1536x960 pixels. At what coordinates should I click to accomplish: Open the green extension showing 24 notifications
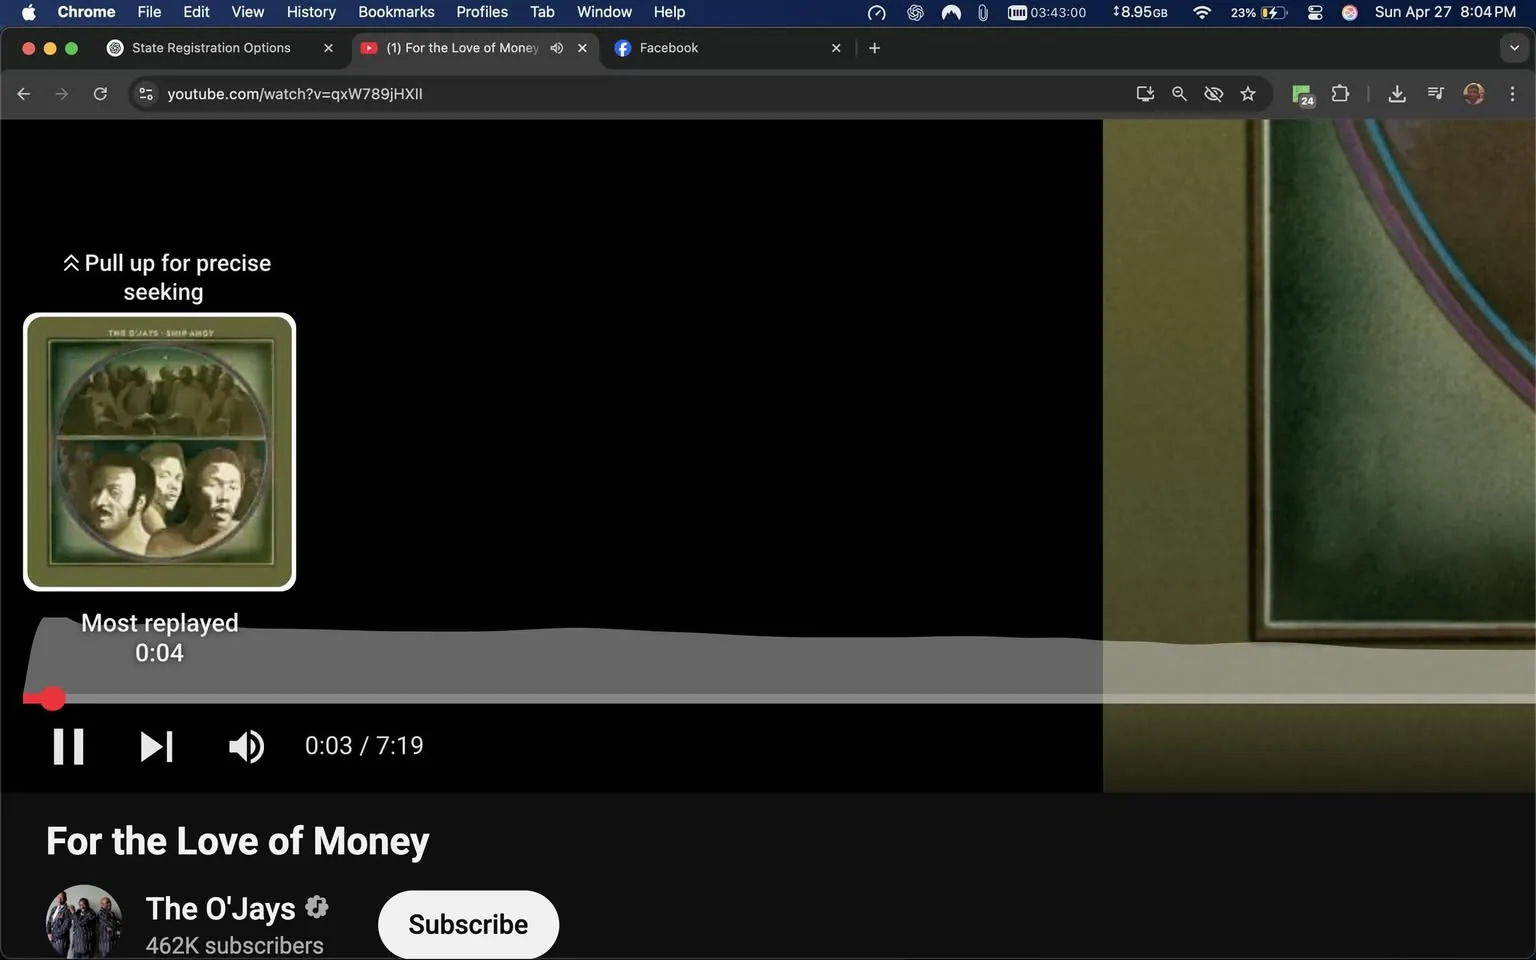pos(1301,93)
